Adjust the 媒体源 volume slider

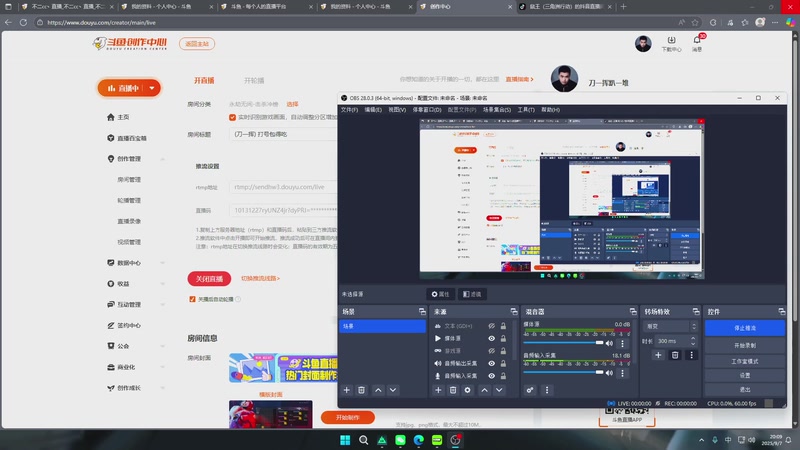click(563, 343)
